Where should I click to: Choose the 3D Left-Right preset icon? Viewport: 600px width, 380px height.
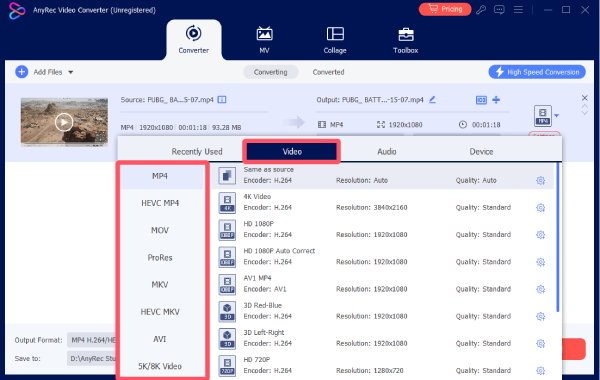(x=227, y=339)
